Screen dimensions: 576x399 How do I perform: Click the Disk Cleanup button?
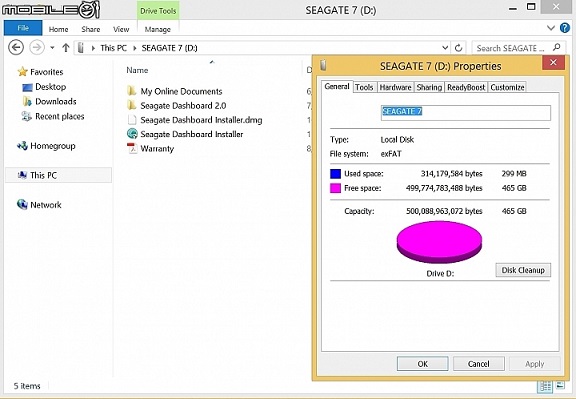click(523, 270)
